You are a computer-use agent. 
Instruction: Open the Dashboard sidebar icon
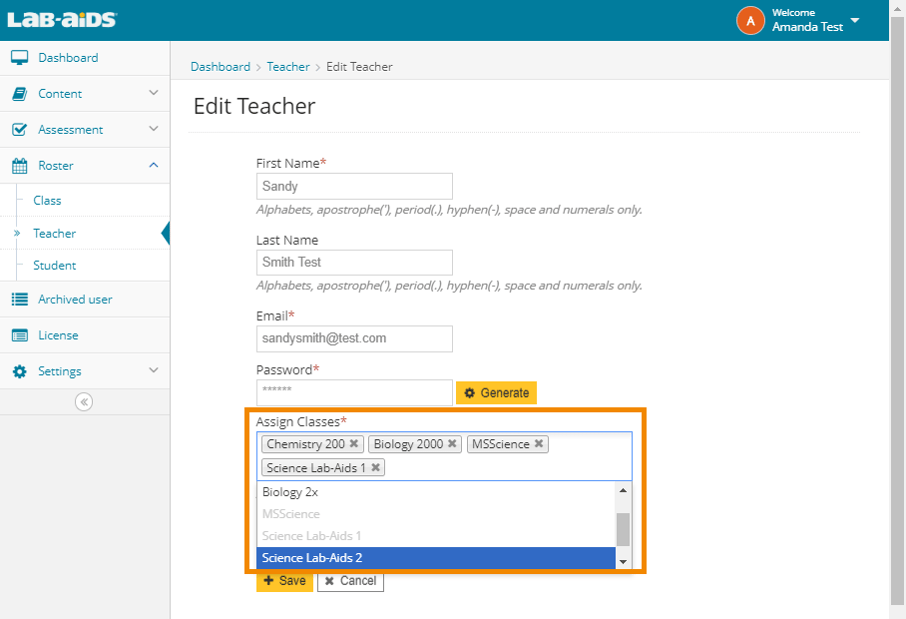[22, 57]
